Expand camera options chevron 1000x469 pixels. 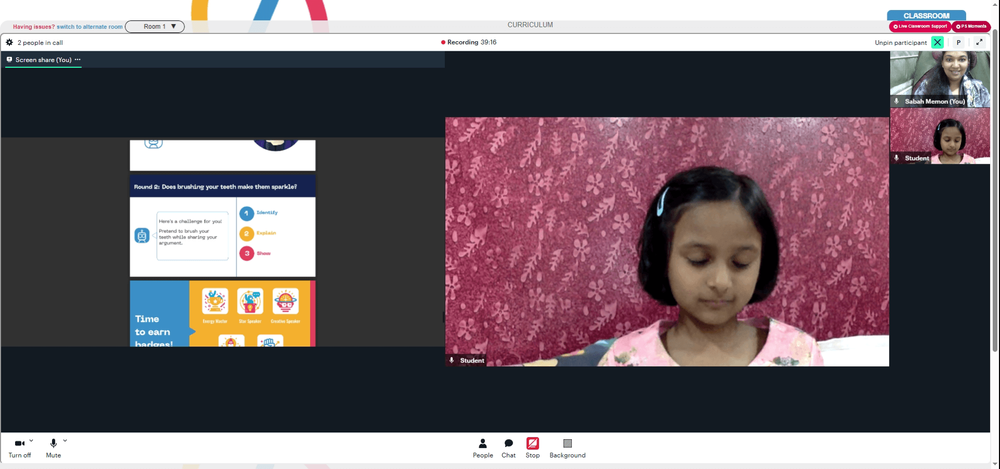tap(31, 440)
